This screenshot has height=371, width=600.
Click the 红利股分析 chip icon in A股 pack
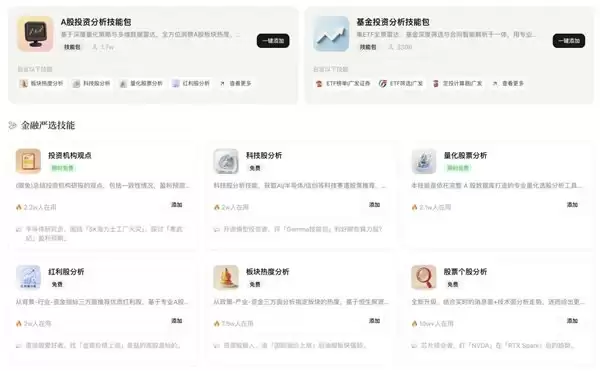(176, 83)
